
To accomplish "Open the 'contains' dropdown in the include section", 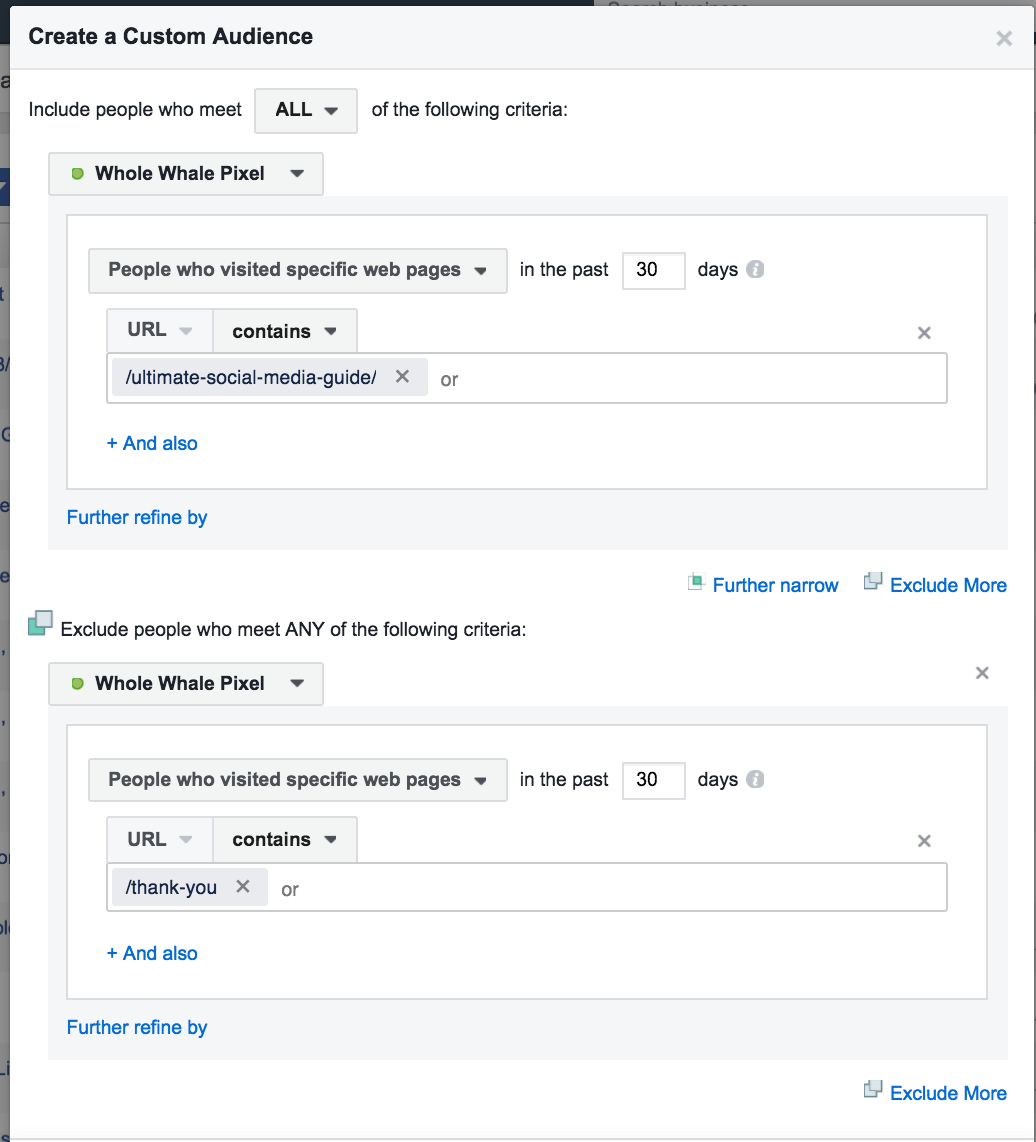I will (284, 330).
